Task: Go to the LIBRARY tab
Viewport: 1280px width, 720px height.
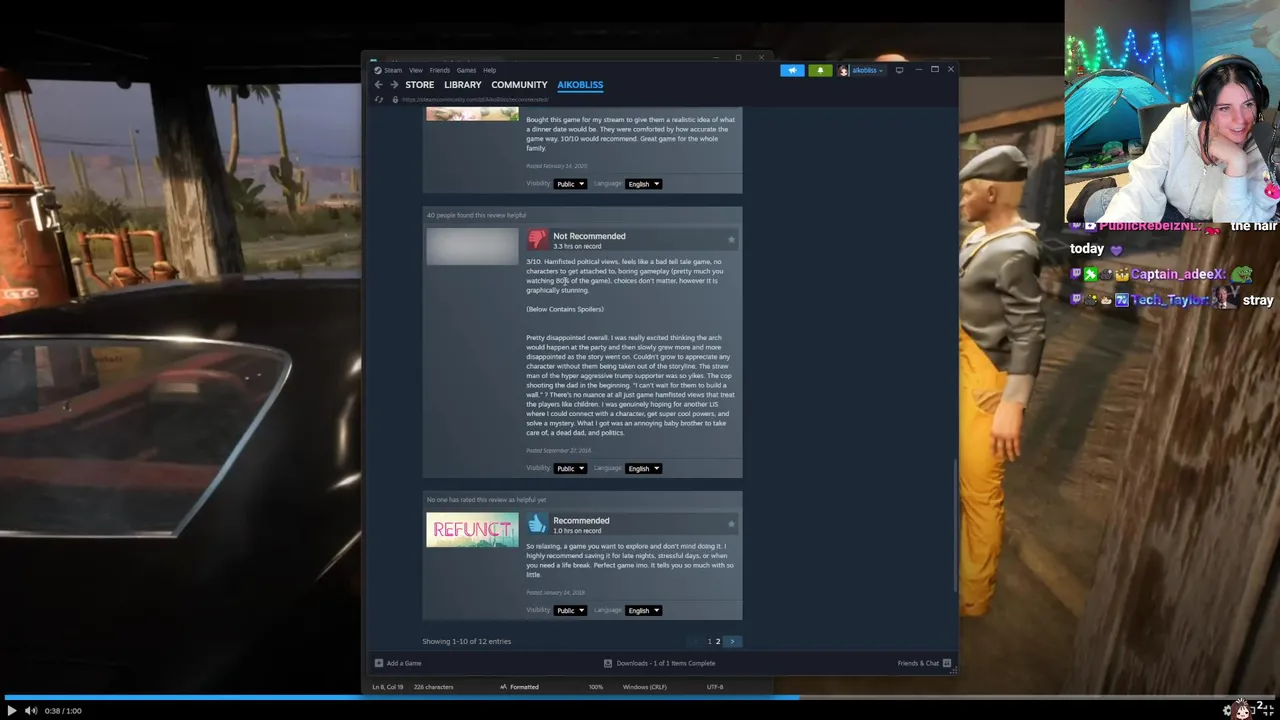Action: point(462,85)
